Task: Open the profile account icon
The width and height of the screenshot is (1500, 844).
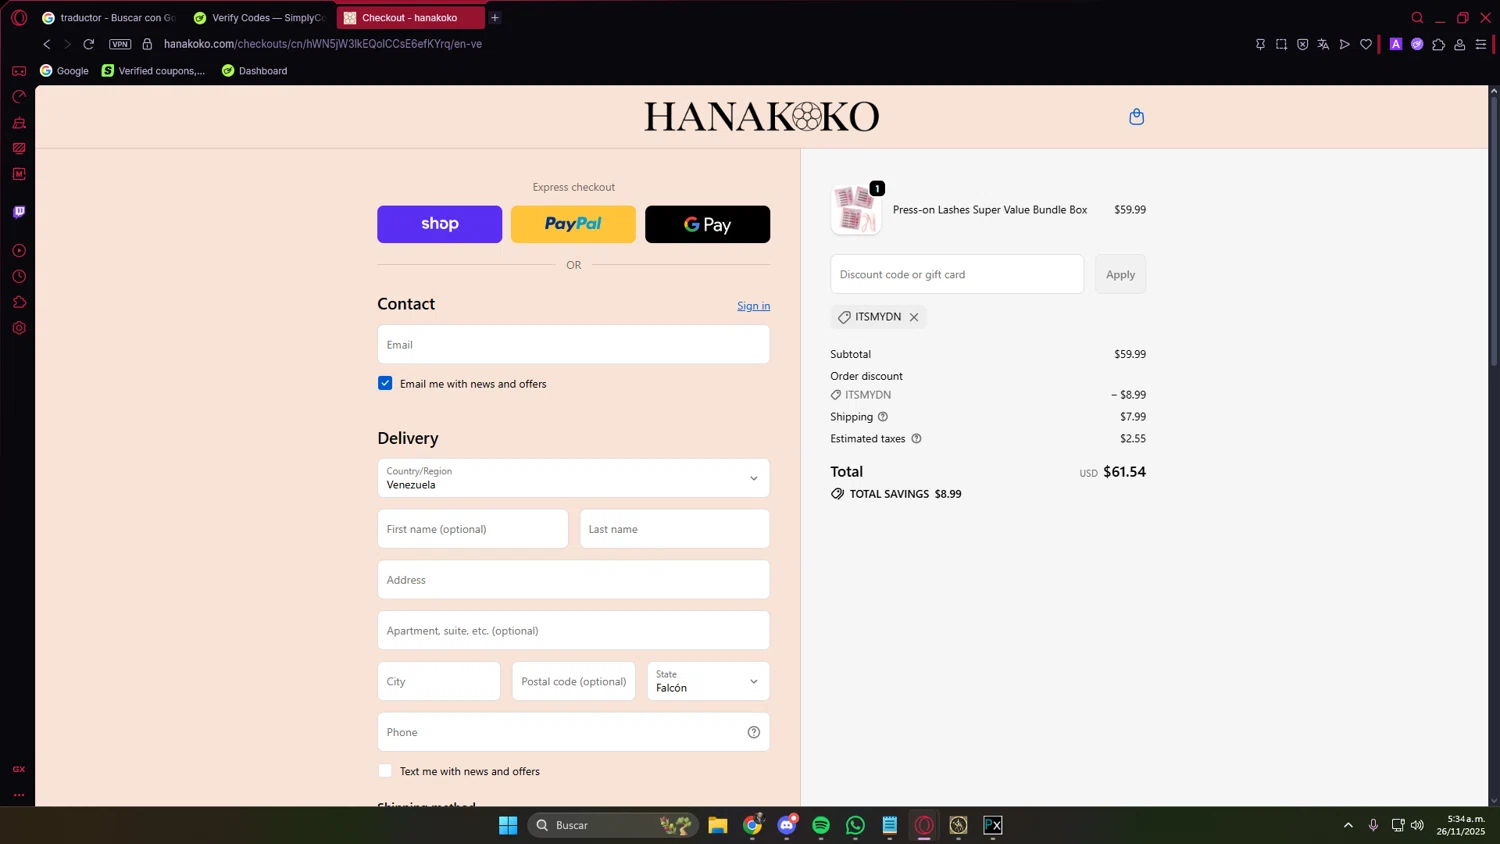Action: (x=1460, y=44)
